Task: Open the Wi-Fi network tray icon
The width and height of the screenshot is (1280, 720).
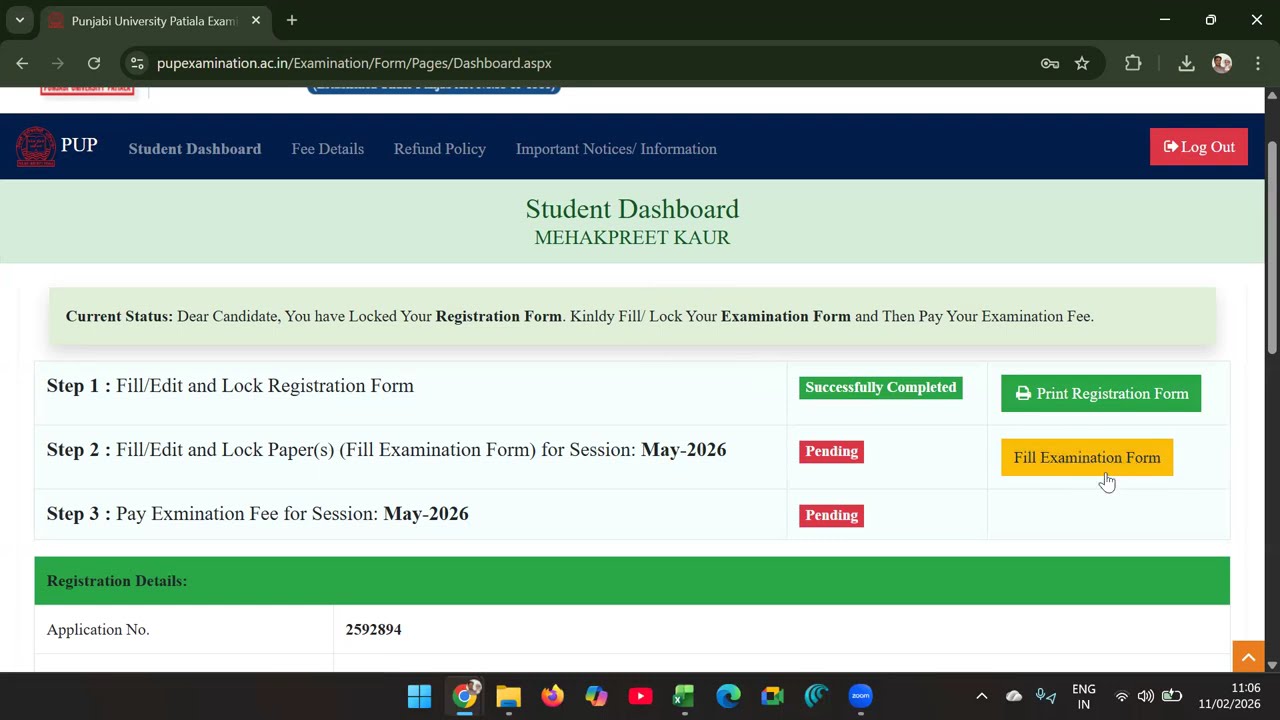Action: coord(1122,696)
